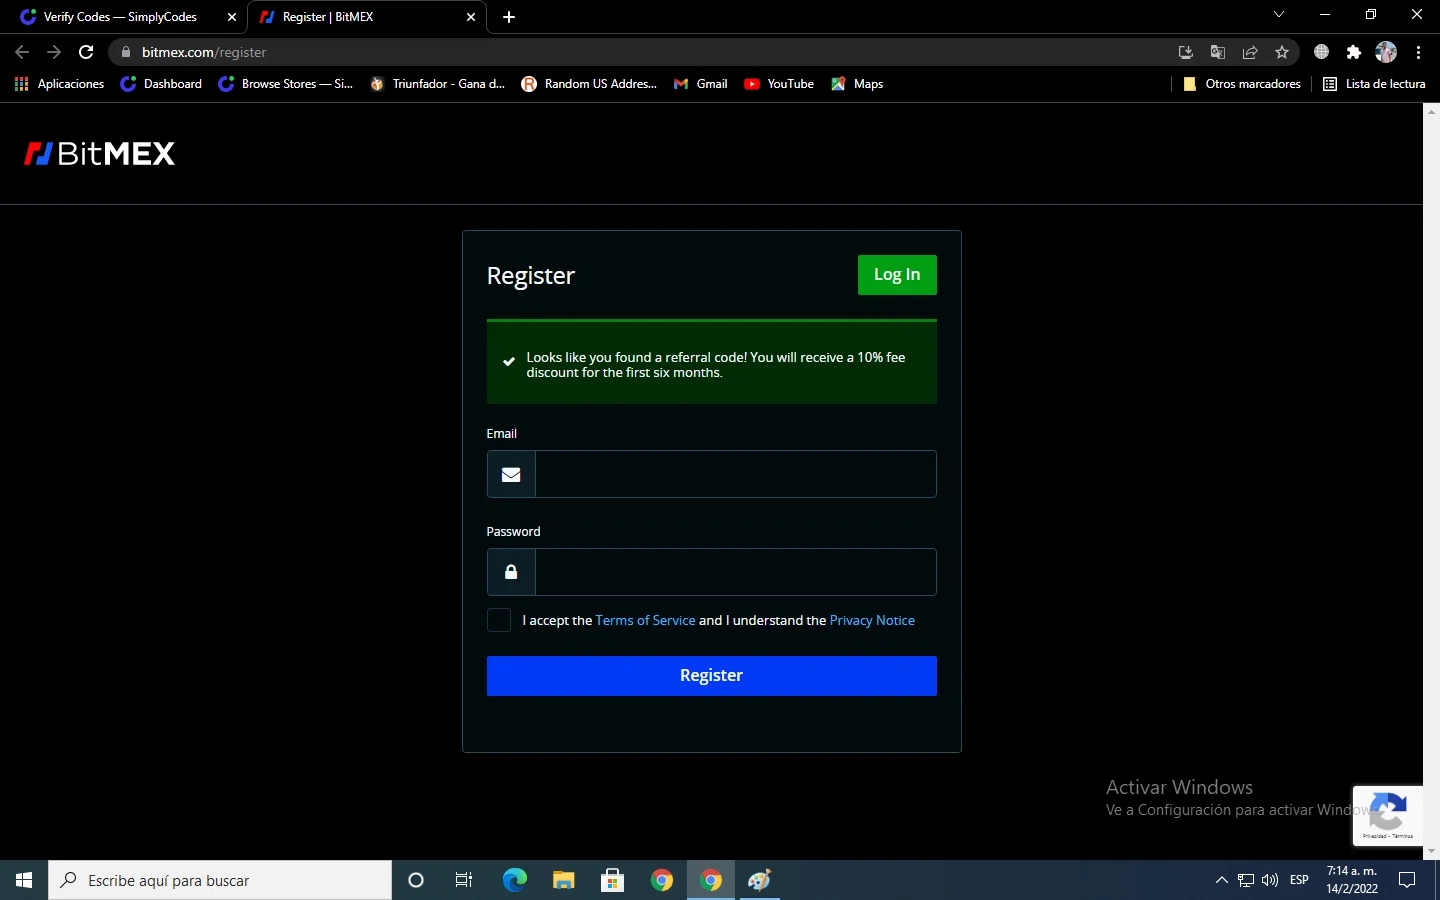Click the lock icon beside Password

point(511,572)
